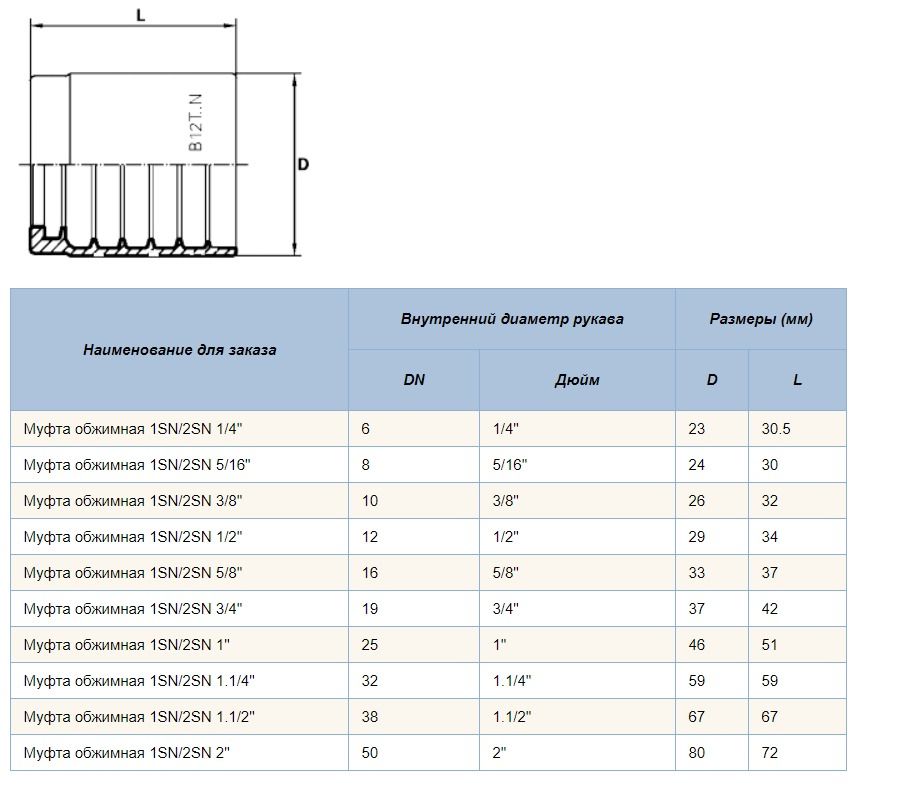
Task: Click the L dimension column header
Action: click(x=797, y=380)
